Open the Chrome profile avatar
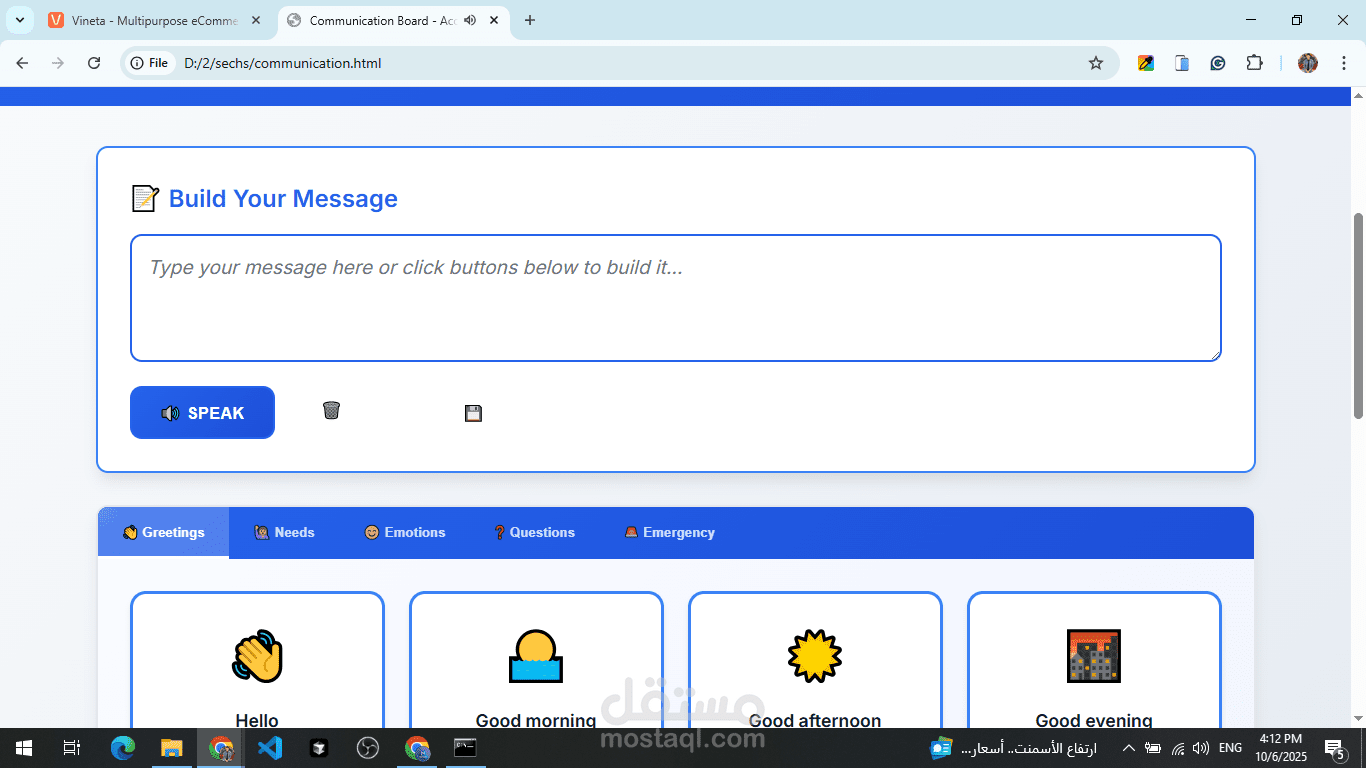The height and width of the screenshot is (768, 1366). [1308, 63]
